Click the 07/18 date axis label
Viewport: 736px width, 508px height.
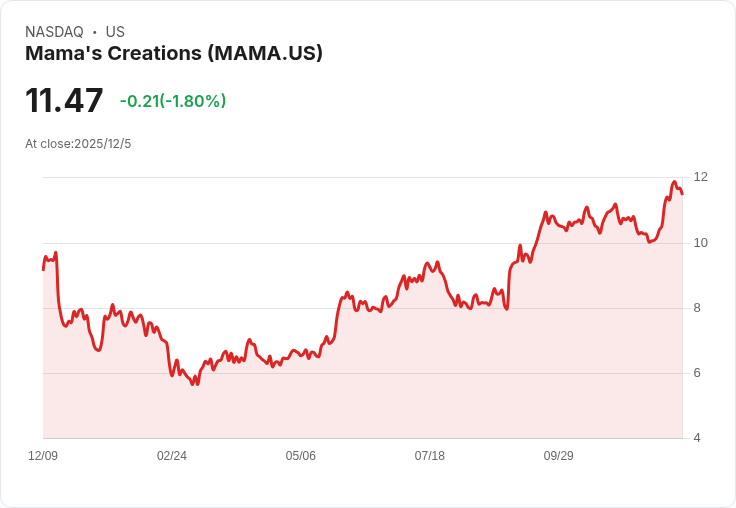(430, 456)
